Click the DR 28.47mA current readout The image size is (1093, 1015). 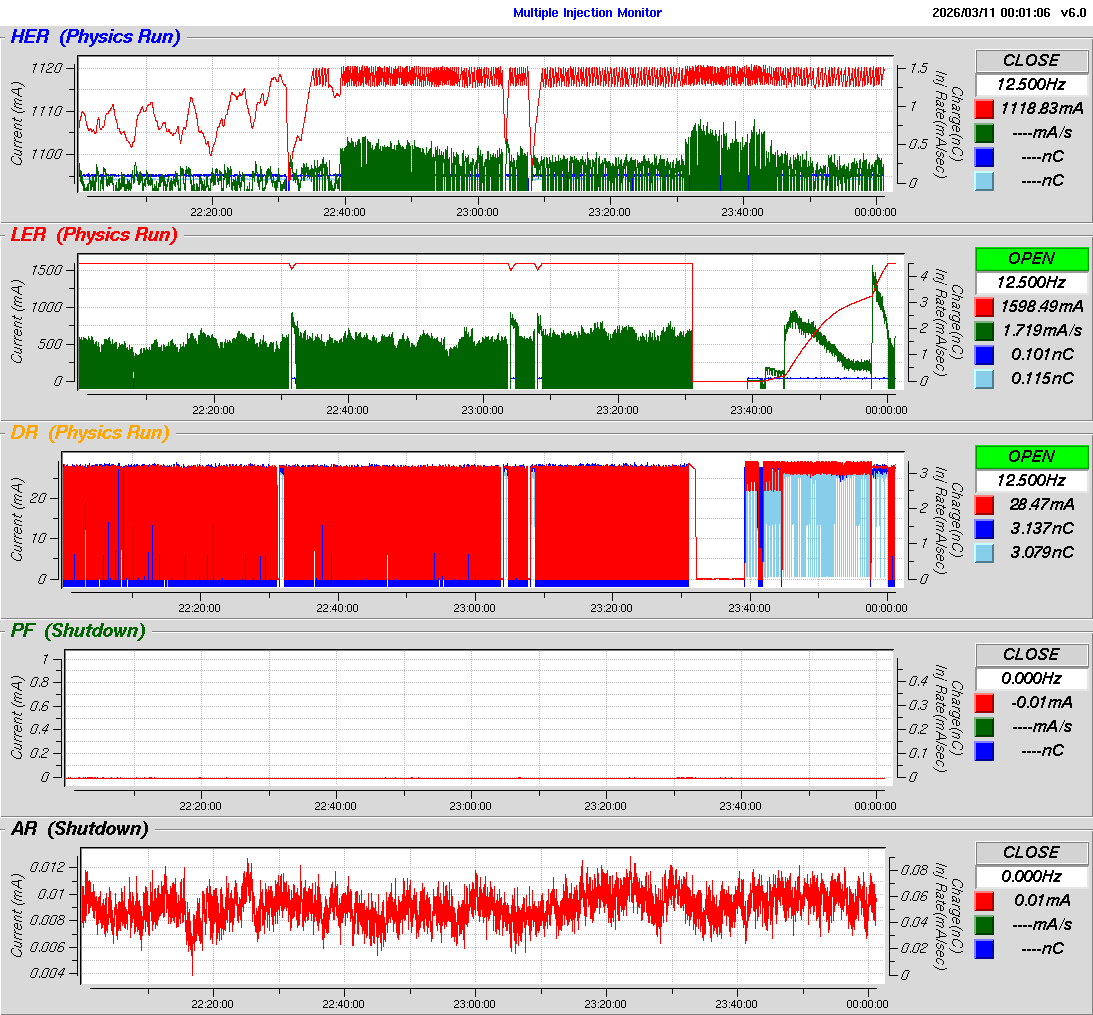(x=1043, y=504)
